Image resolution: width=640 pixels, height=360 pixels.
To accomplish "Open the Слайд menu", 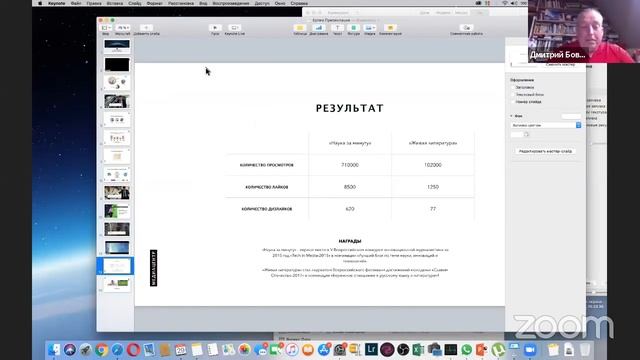I will point(135,3).
